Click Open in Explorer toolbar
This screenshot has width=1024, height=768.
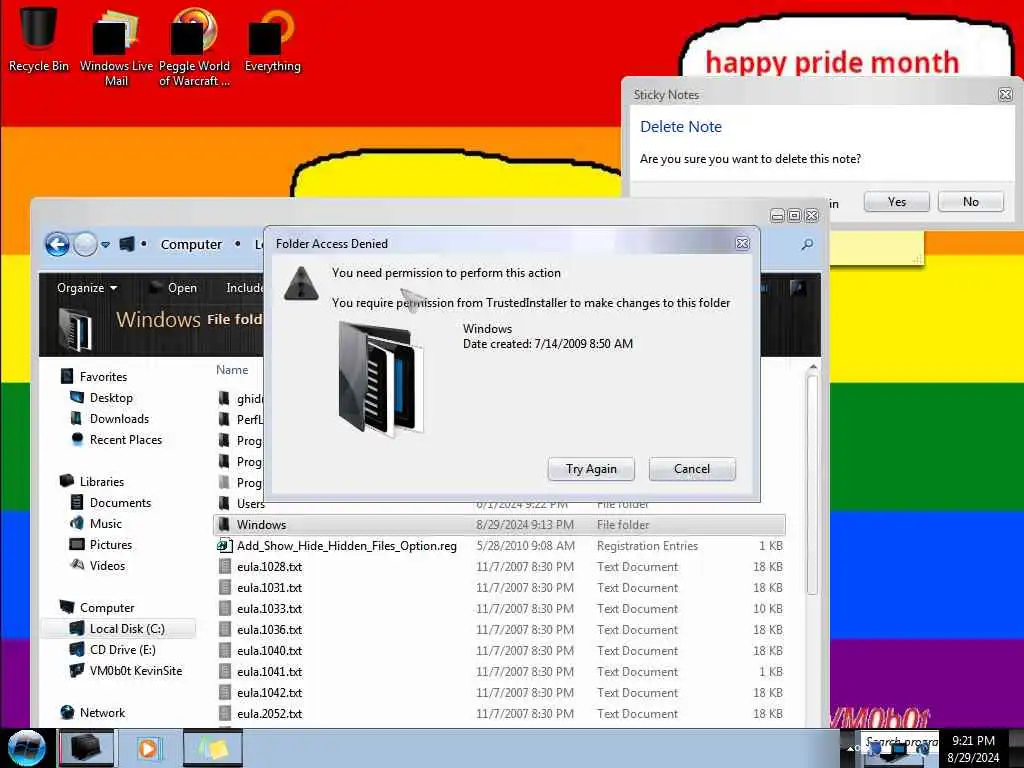[x=174, y=288]
